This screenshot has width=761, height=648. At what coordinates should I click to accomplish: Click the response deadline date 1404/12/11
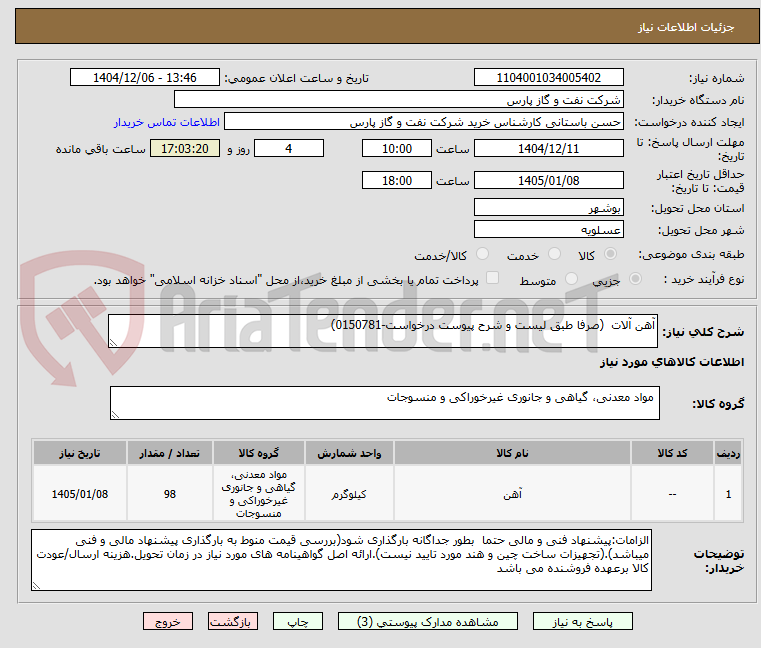coord(548,149)
